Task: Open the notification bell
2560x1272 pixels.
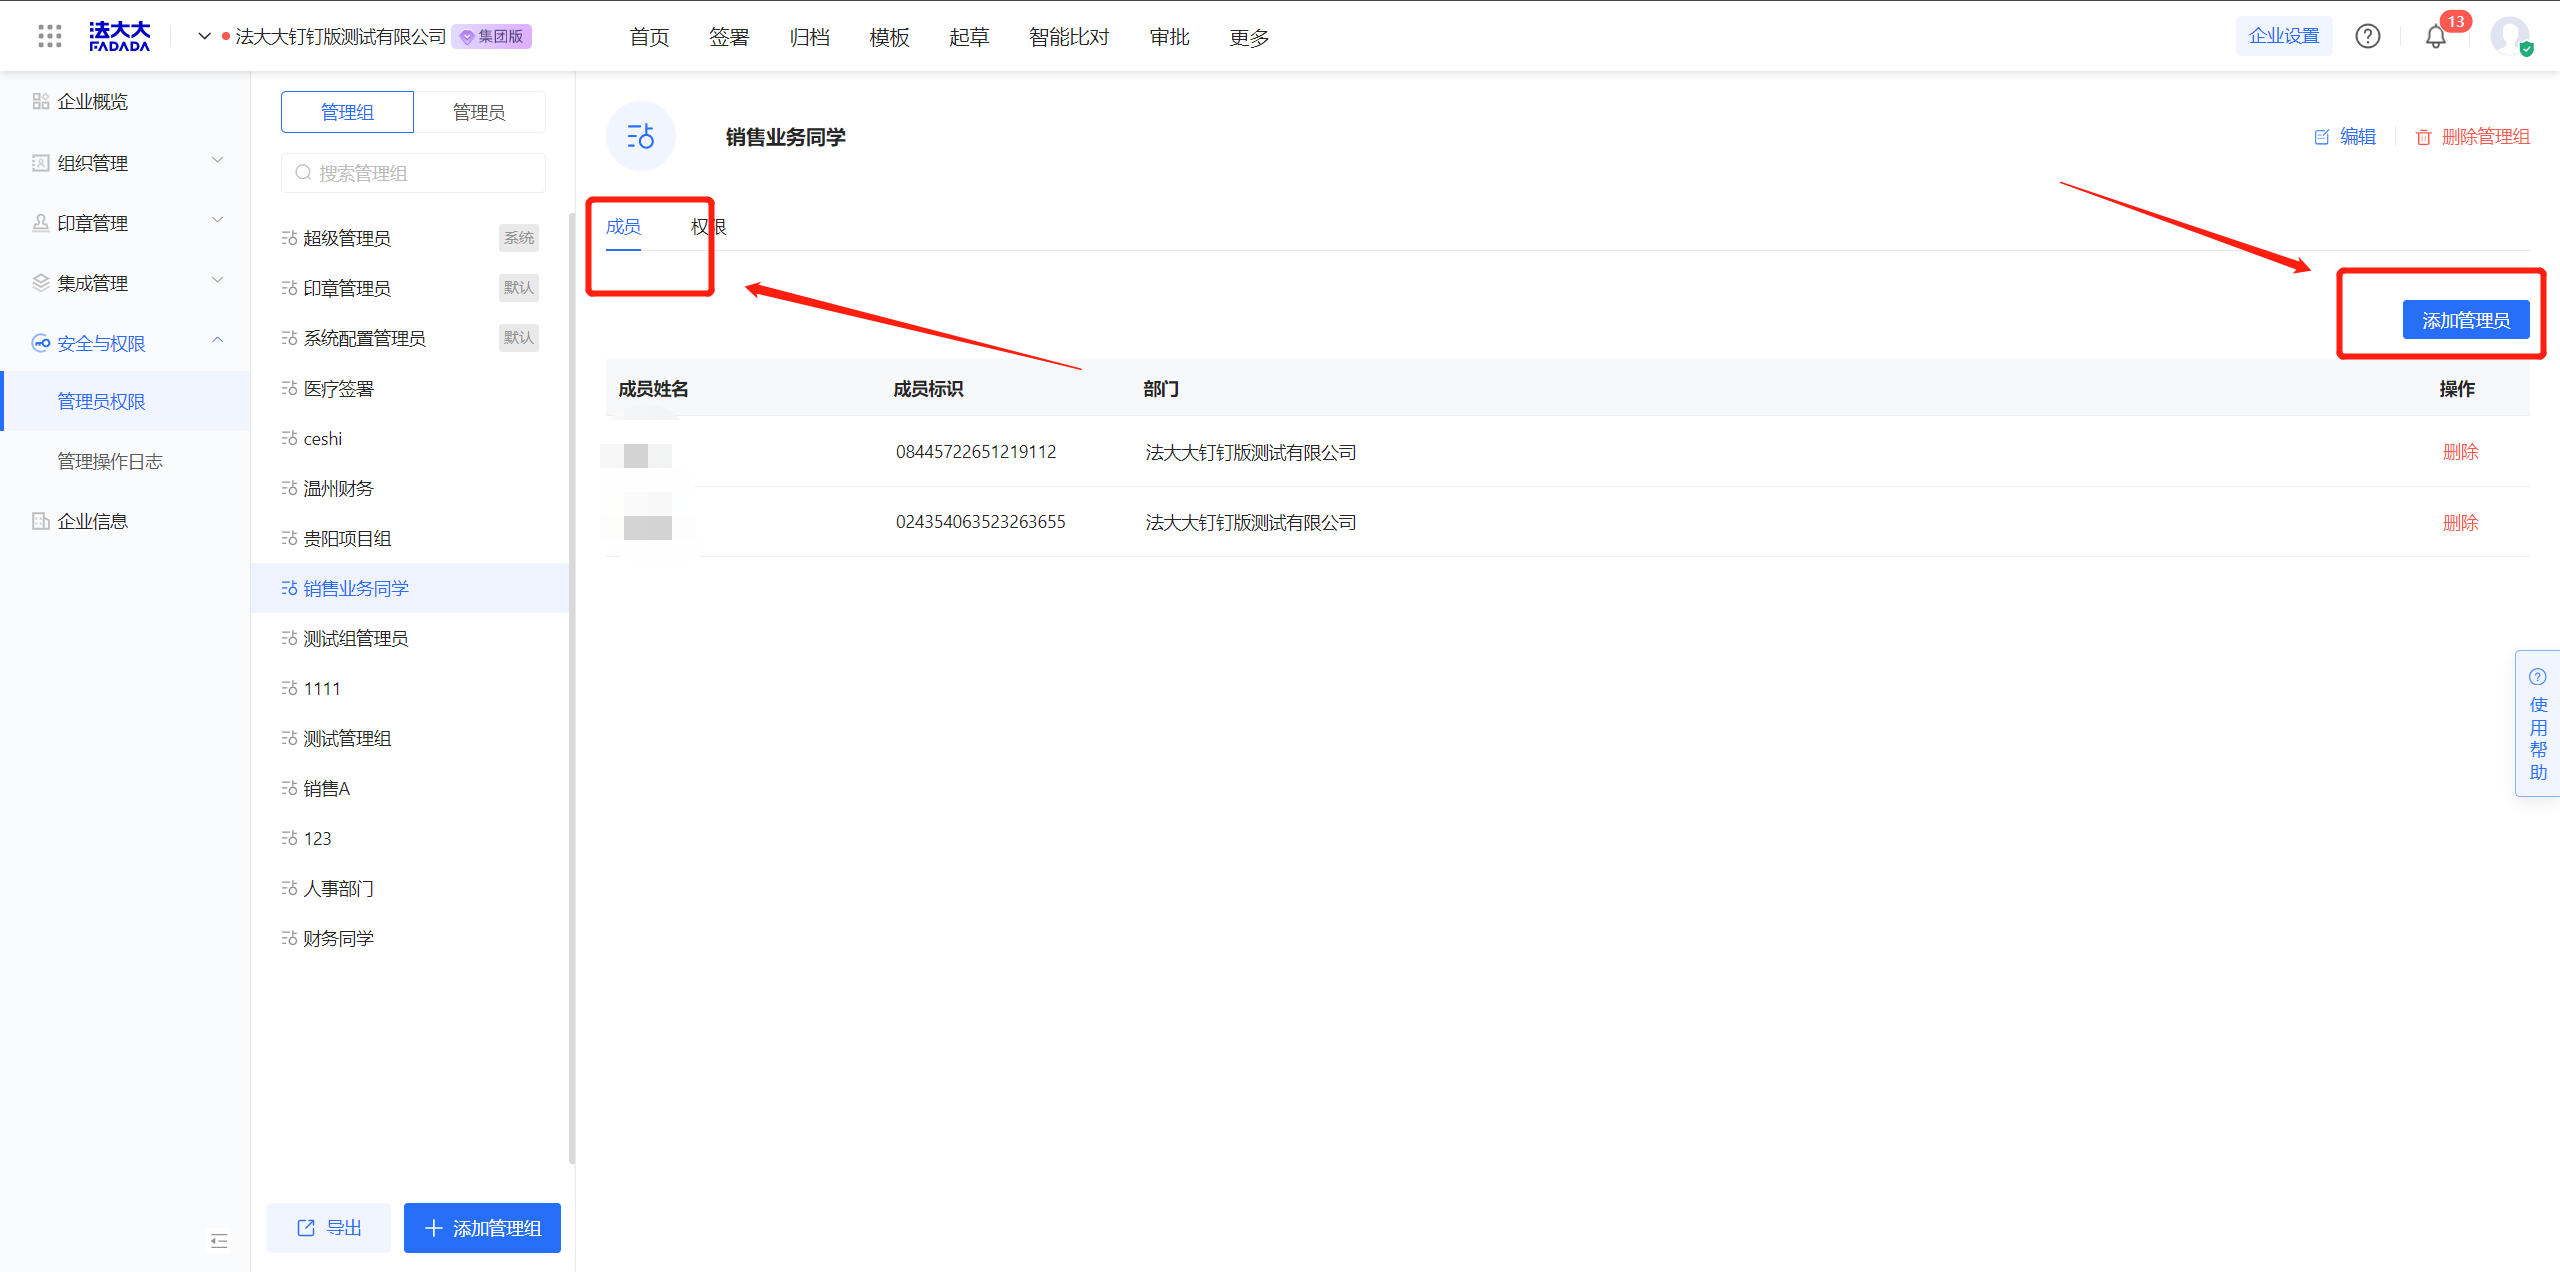Action: click(2435, 38)
